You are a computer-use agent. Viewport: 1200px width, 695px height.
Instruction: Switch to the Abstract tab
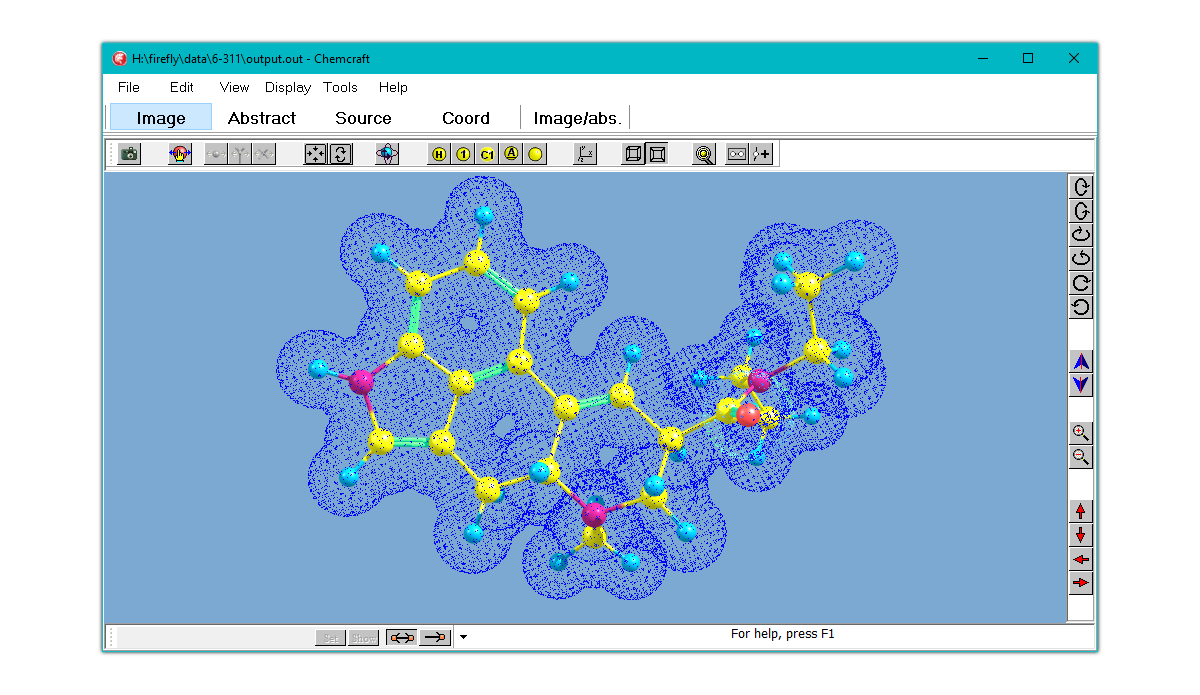tap(262, 118)
